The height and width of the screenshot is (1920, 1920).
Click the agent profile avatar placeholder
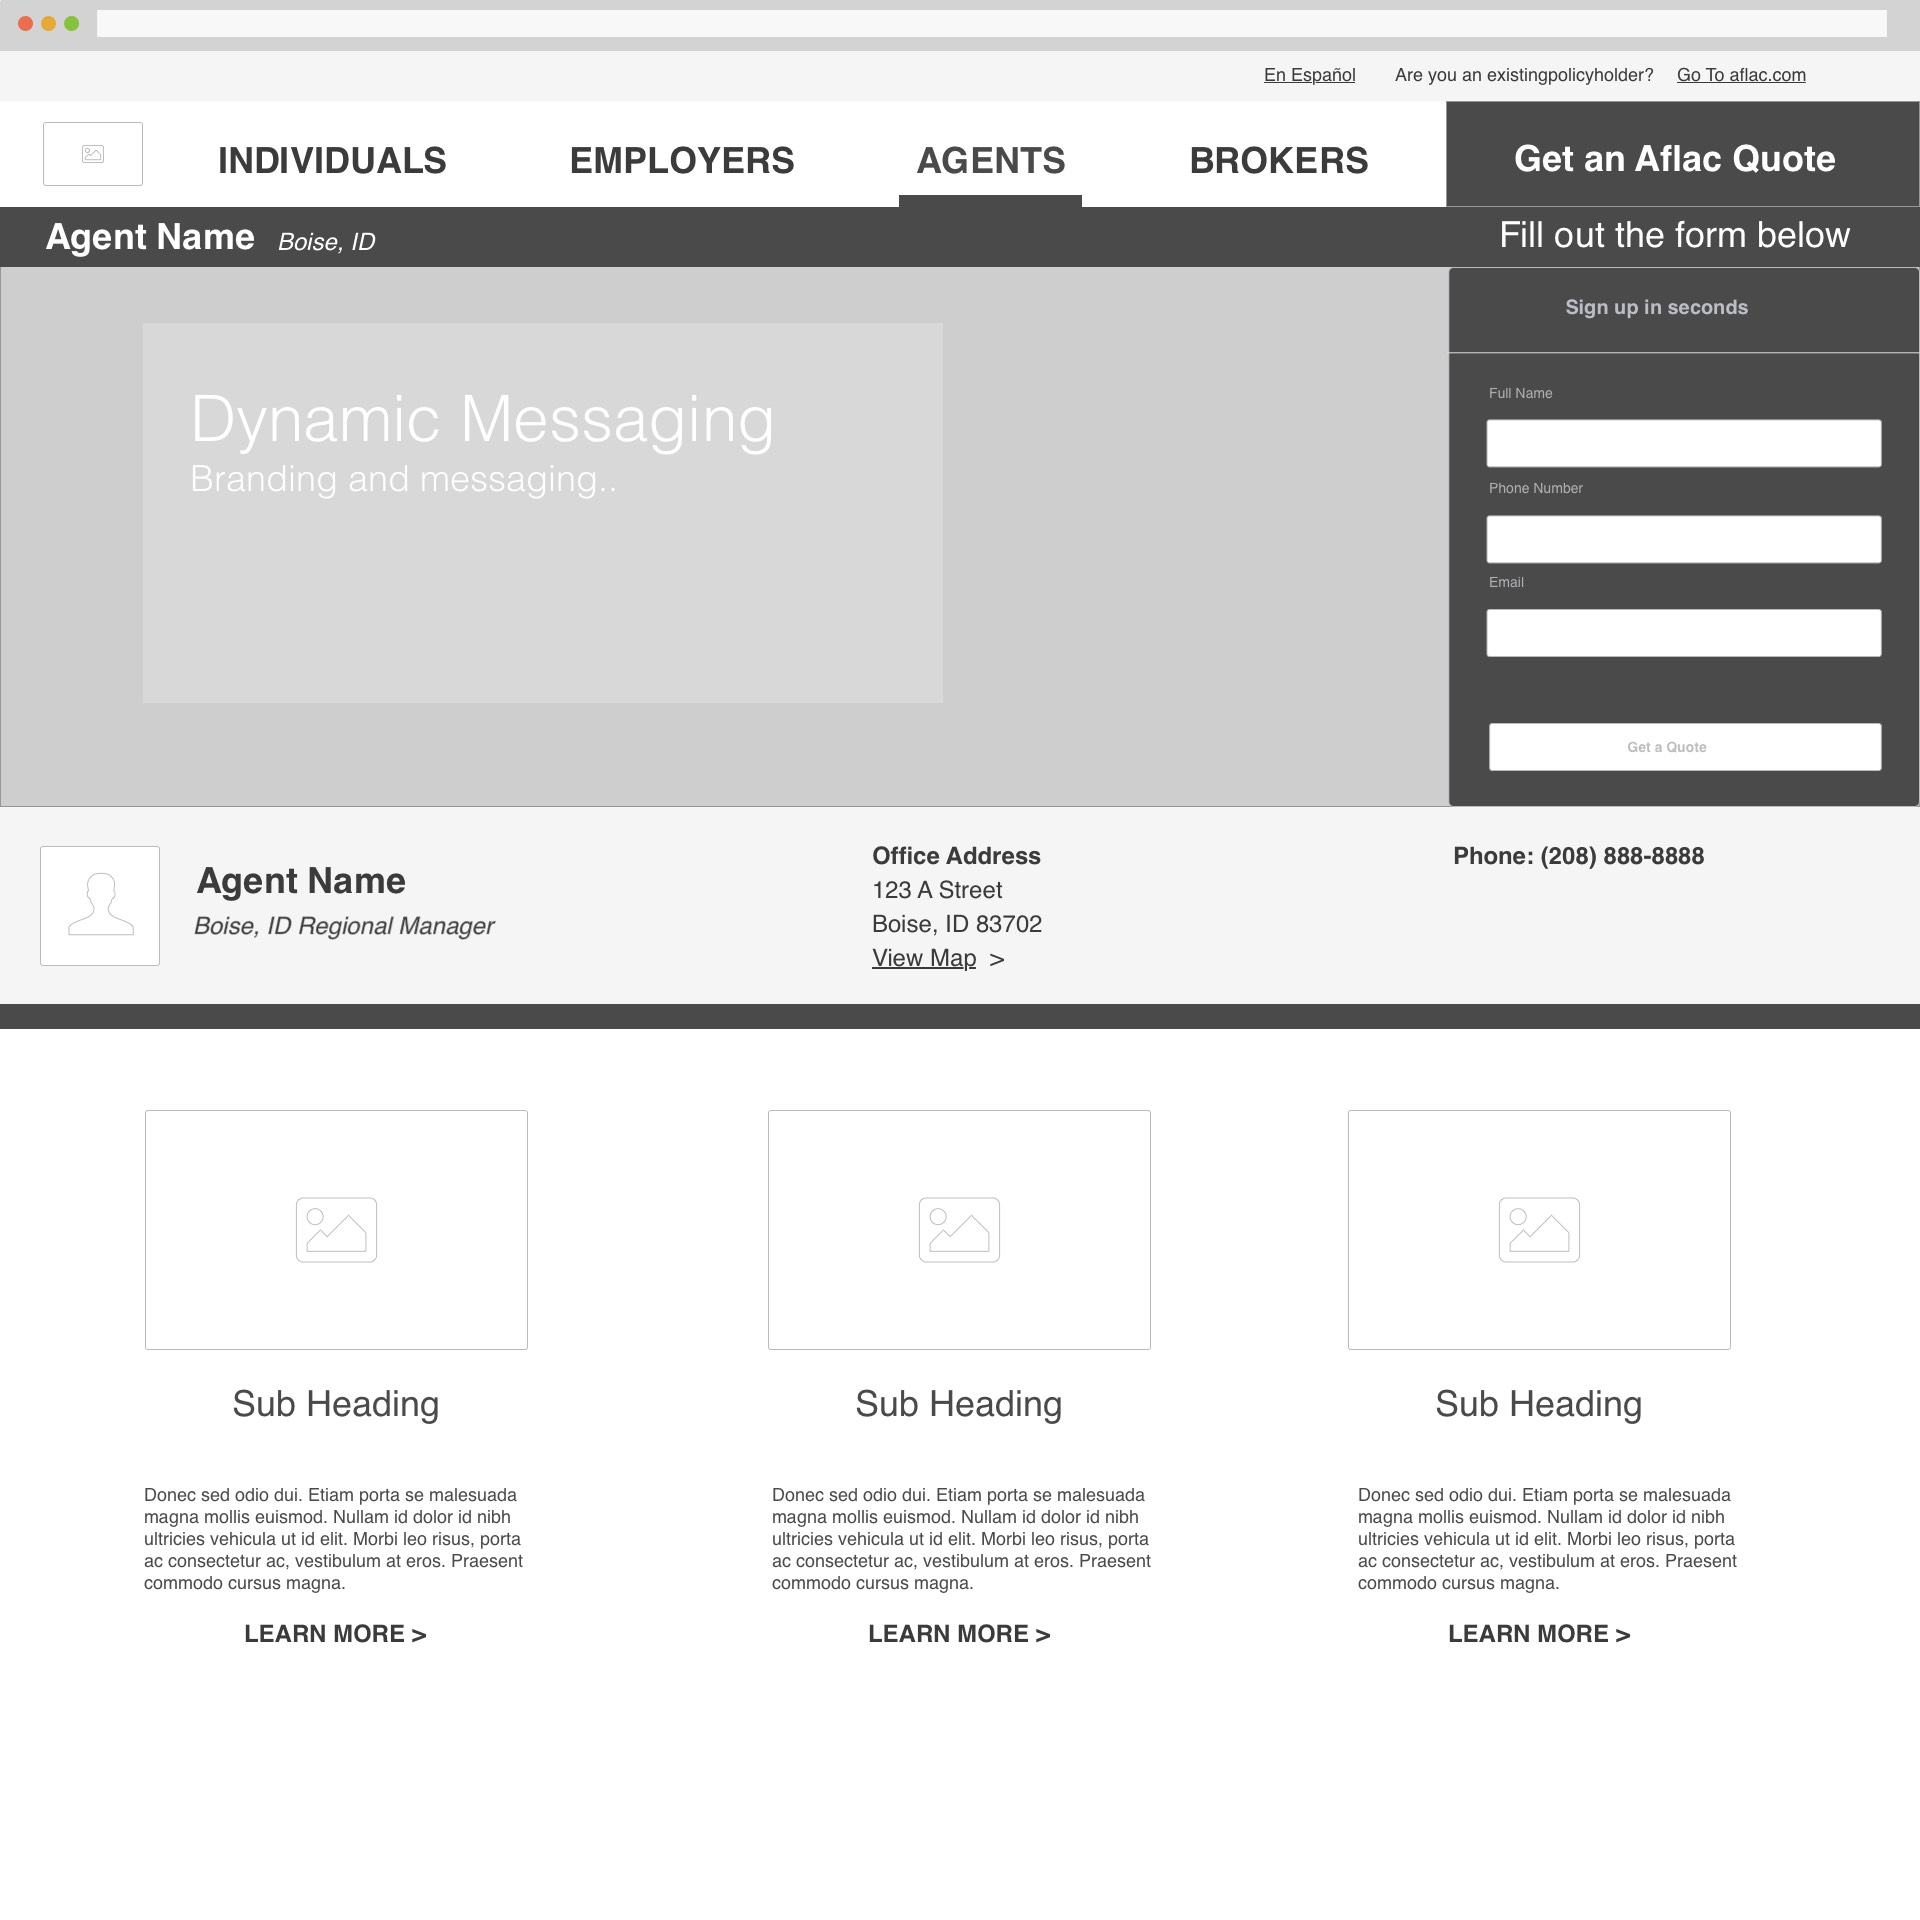click(100, 906)
